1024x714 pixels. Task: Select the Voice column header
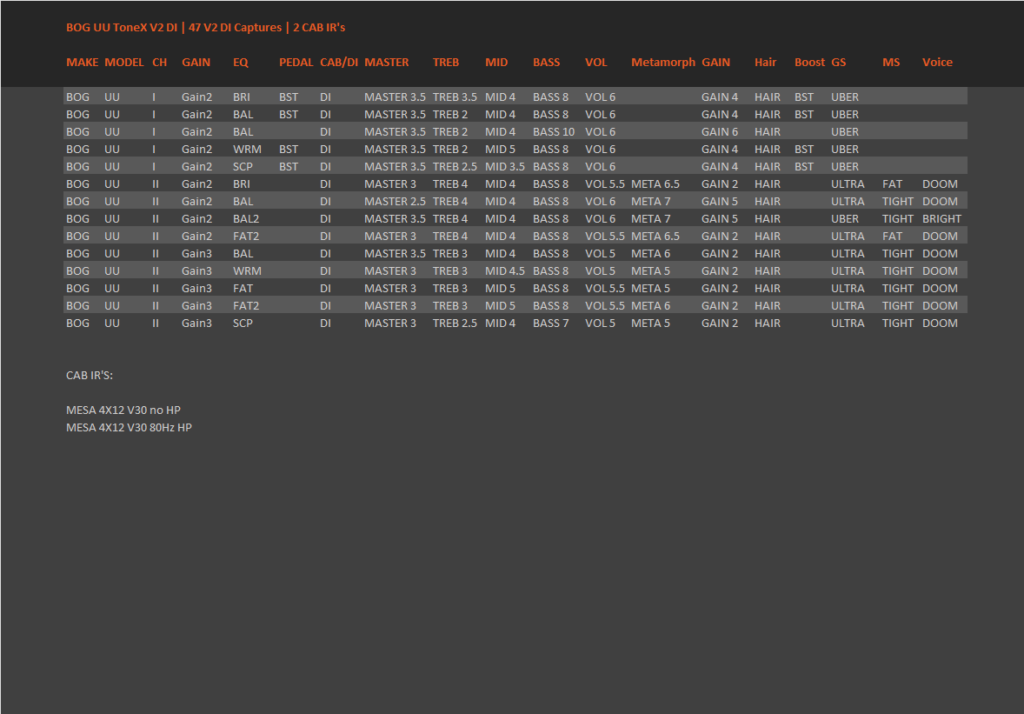click(x=937, y=62)
